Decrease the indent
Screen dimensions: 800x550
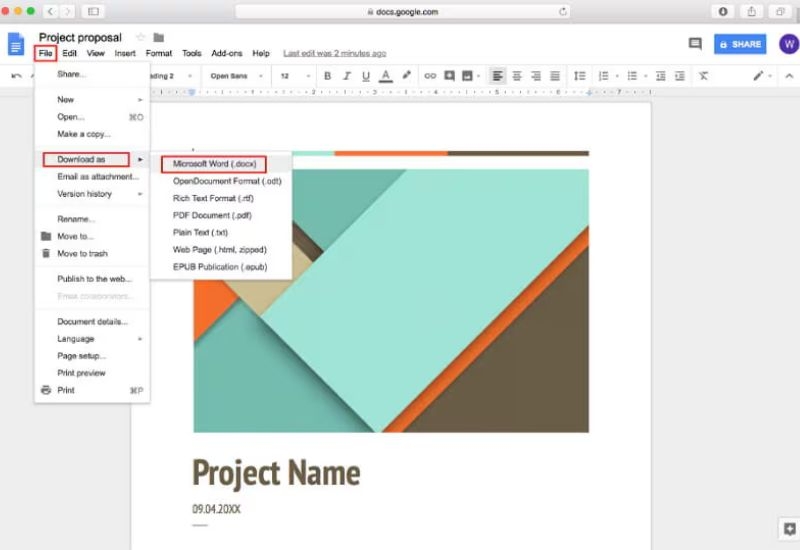(x=661, y=76)
